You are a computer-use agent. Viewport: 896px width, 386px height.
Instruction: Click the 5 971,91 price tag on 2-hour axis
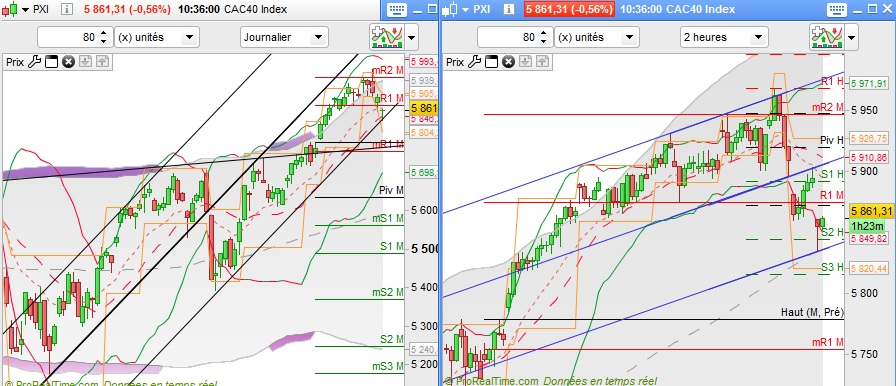[869, 83]
